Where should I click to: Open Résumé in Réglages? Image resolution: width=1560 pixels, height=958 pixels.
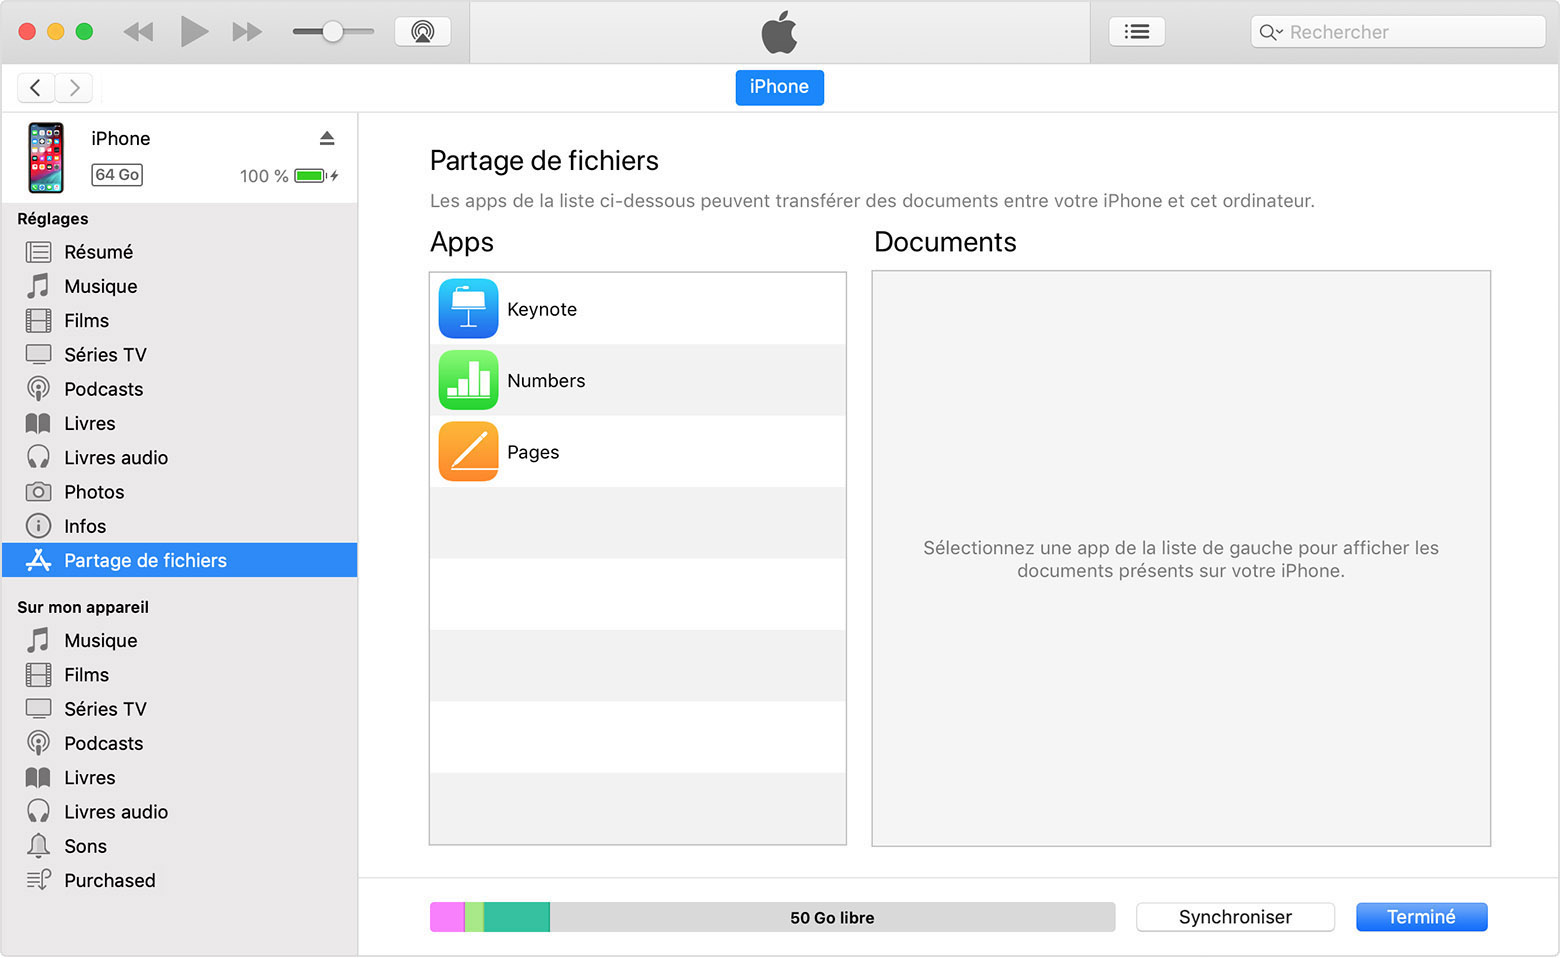point(180,252)
